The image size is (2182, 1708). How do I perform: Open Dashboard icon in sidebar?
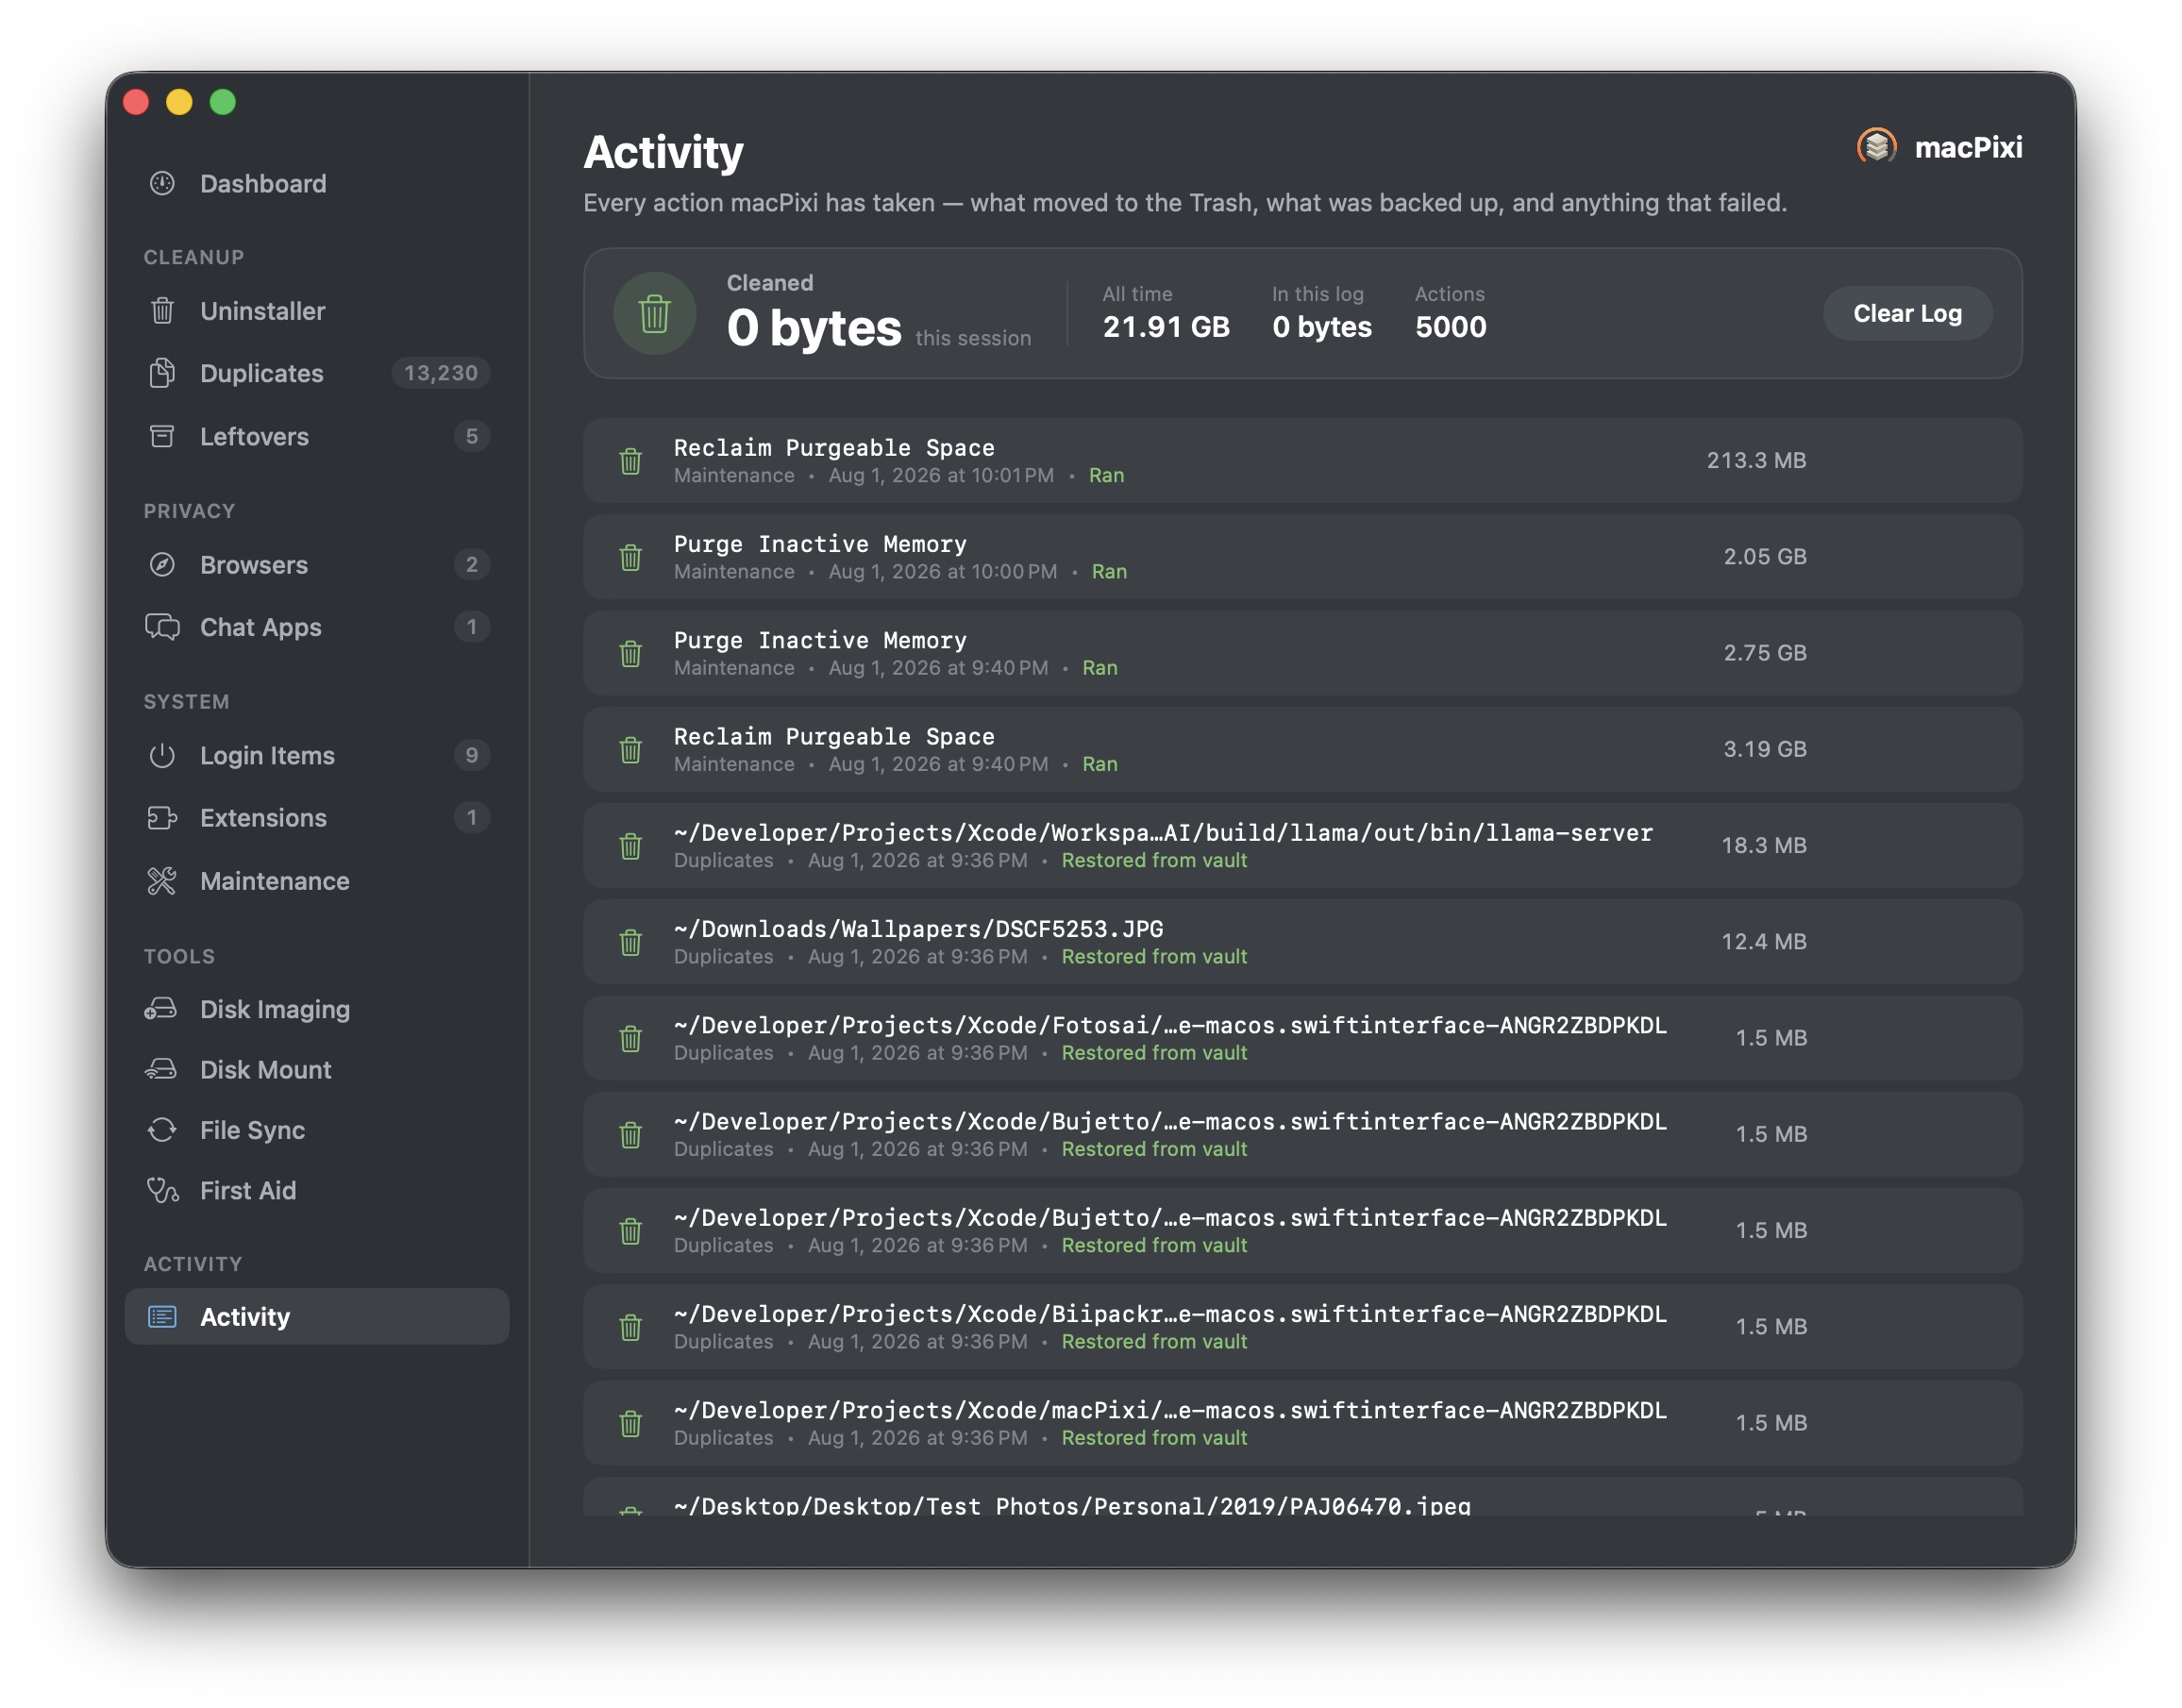point(162,183)
